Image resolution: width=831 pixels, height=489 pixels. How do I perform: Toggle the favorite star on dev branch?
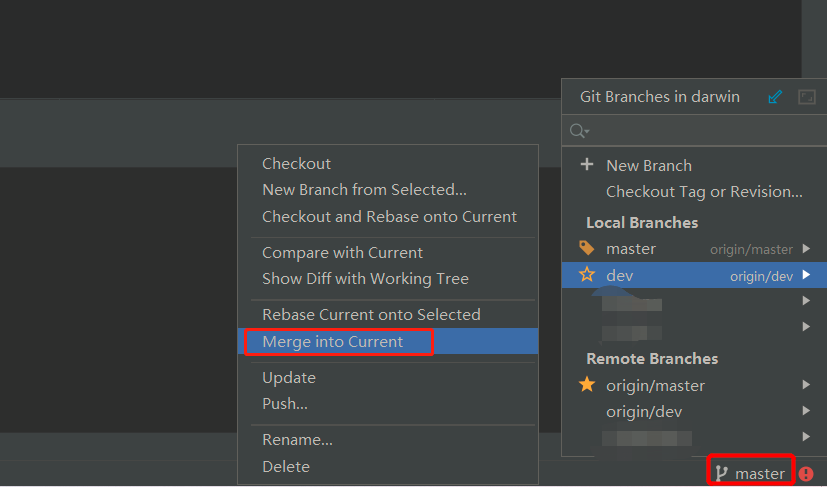(587, 275)
